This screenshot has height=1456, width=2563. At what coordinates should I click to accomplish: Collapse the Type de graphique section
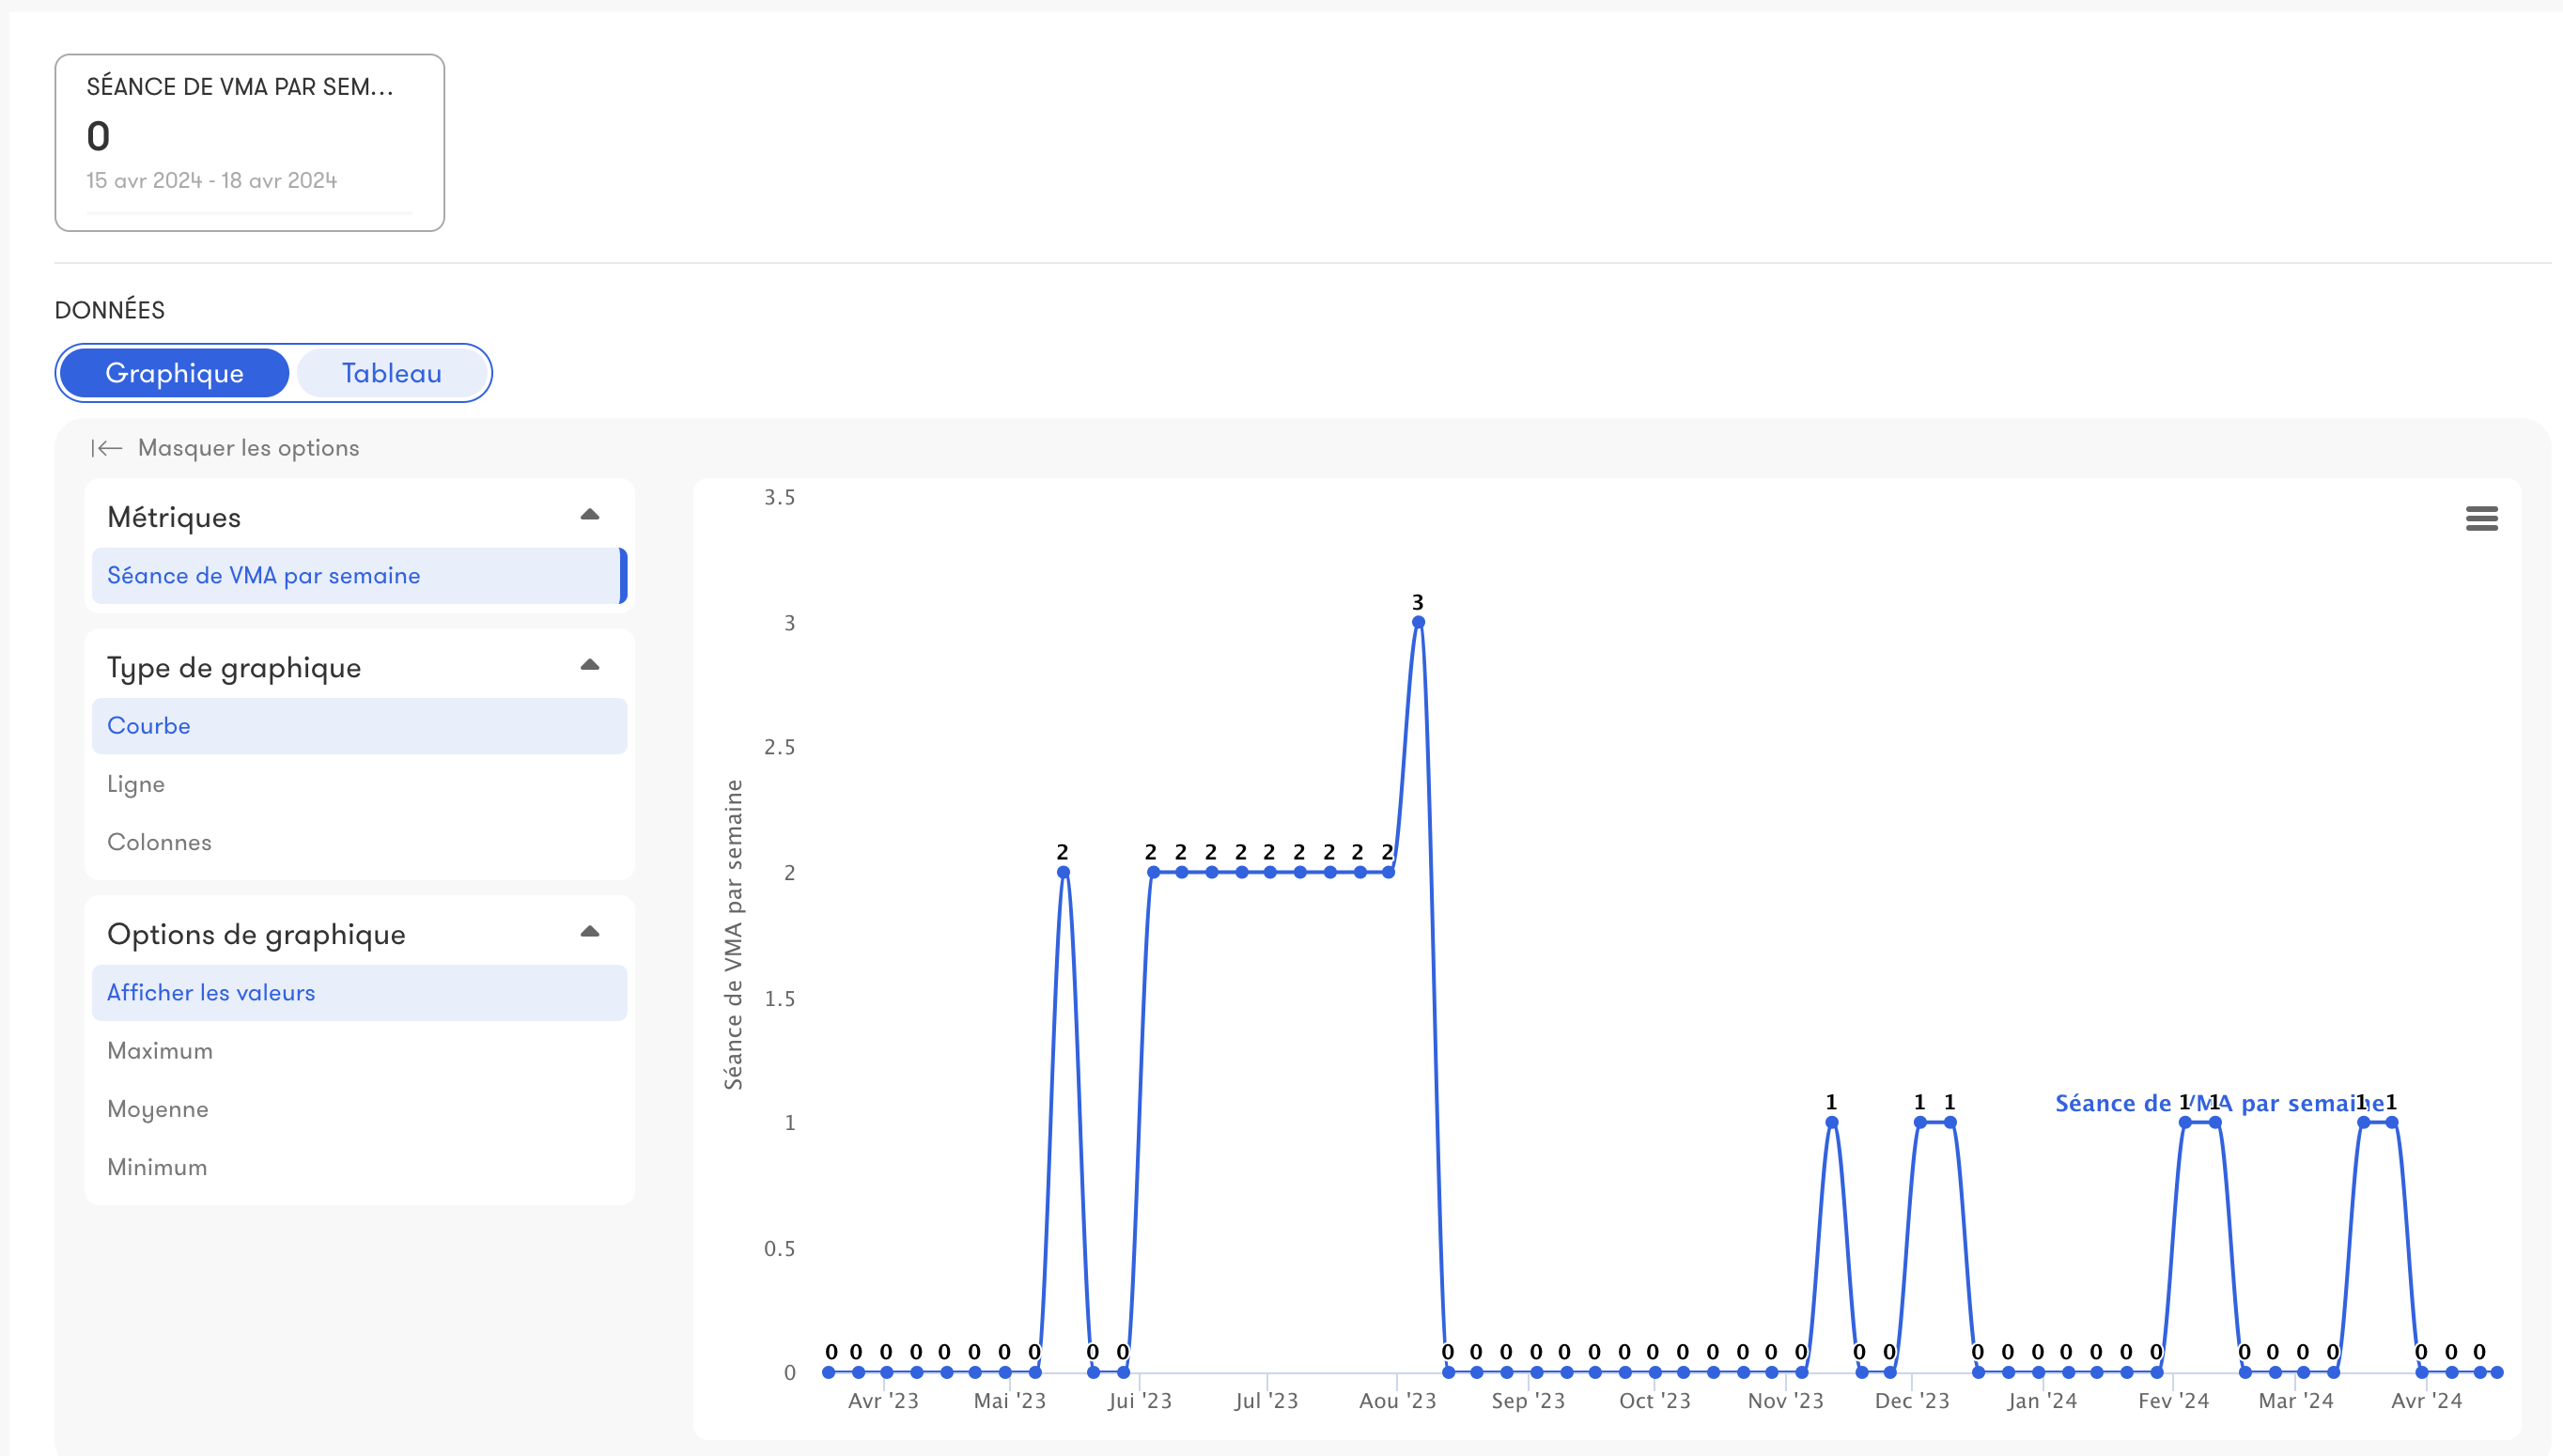pos(589,665)
